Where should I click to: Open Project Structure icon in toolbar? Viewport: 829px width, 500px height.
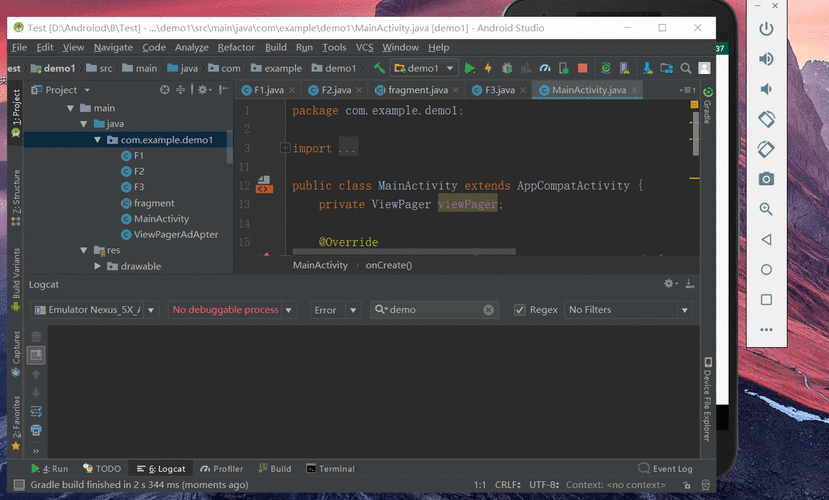(x=667, y=68)
